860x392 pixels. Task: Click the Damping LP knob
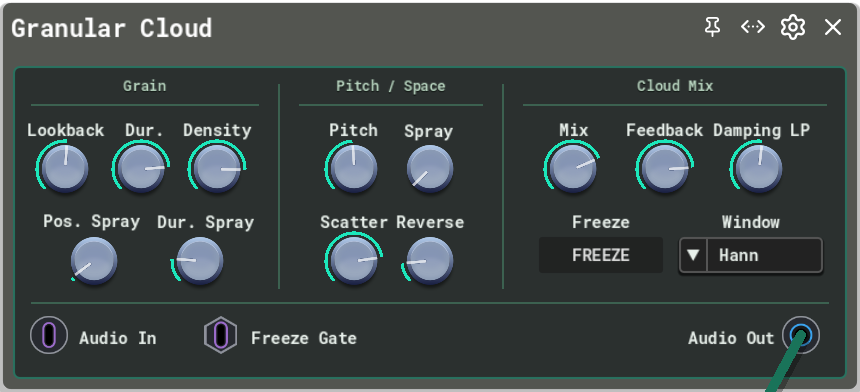point(759,169)
